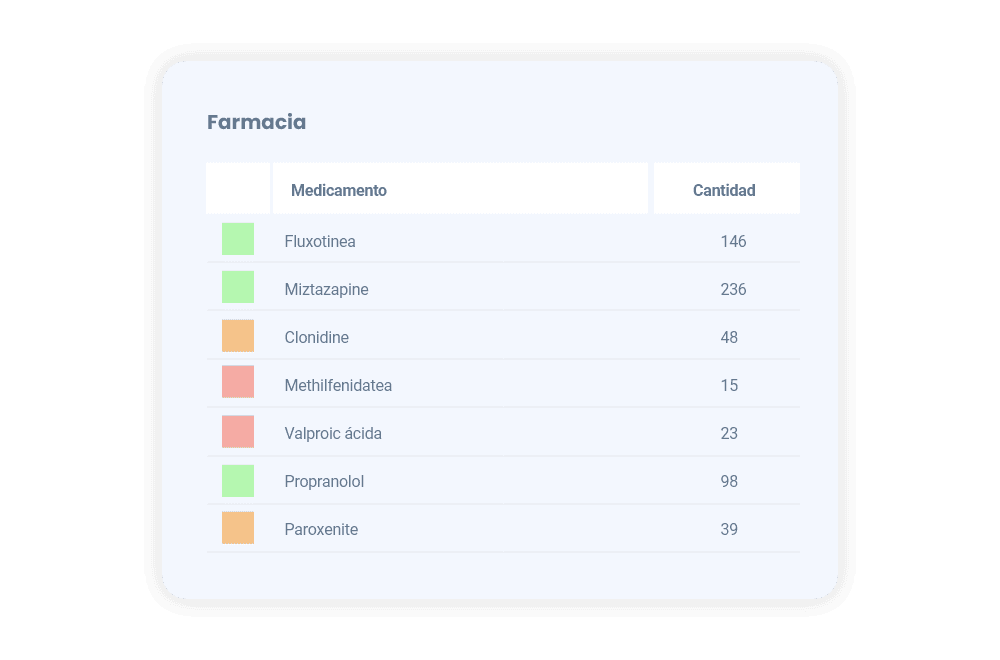Screen dimensions: 1000x660
Task: Click the green swatch beside Fluxotinea
Action: tap(238, 240)
